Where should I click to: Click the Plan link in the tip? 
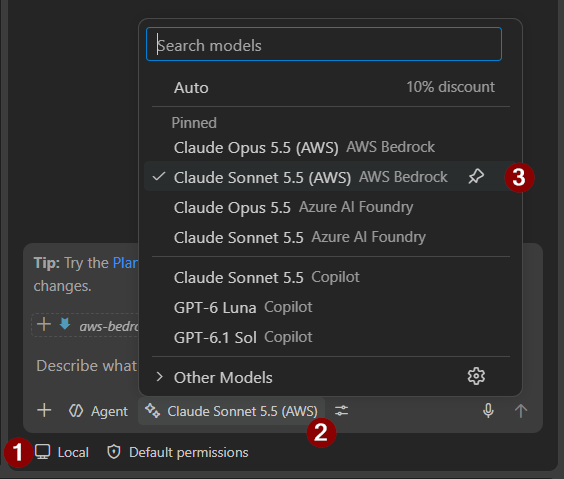pos(126,263)
